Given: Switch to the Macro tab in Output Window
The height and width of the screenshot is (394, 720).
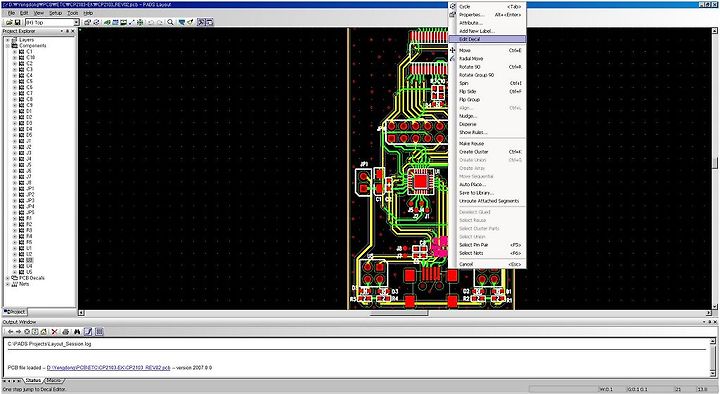Looking at the screenshot, I should [x=54, y=381].
